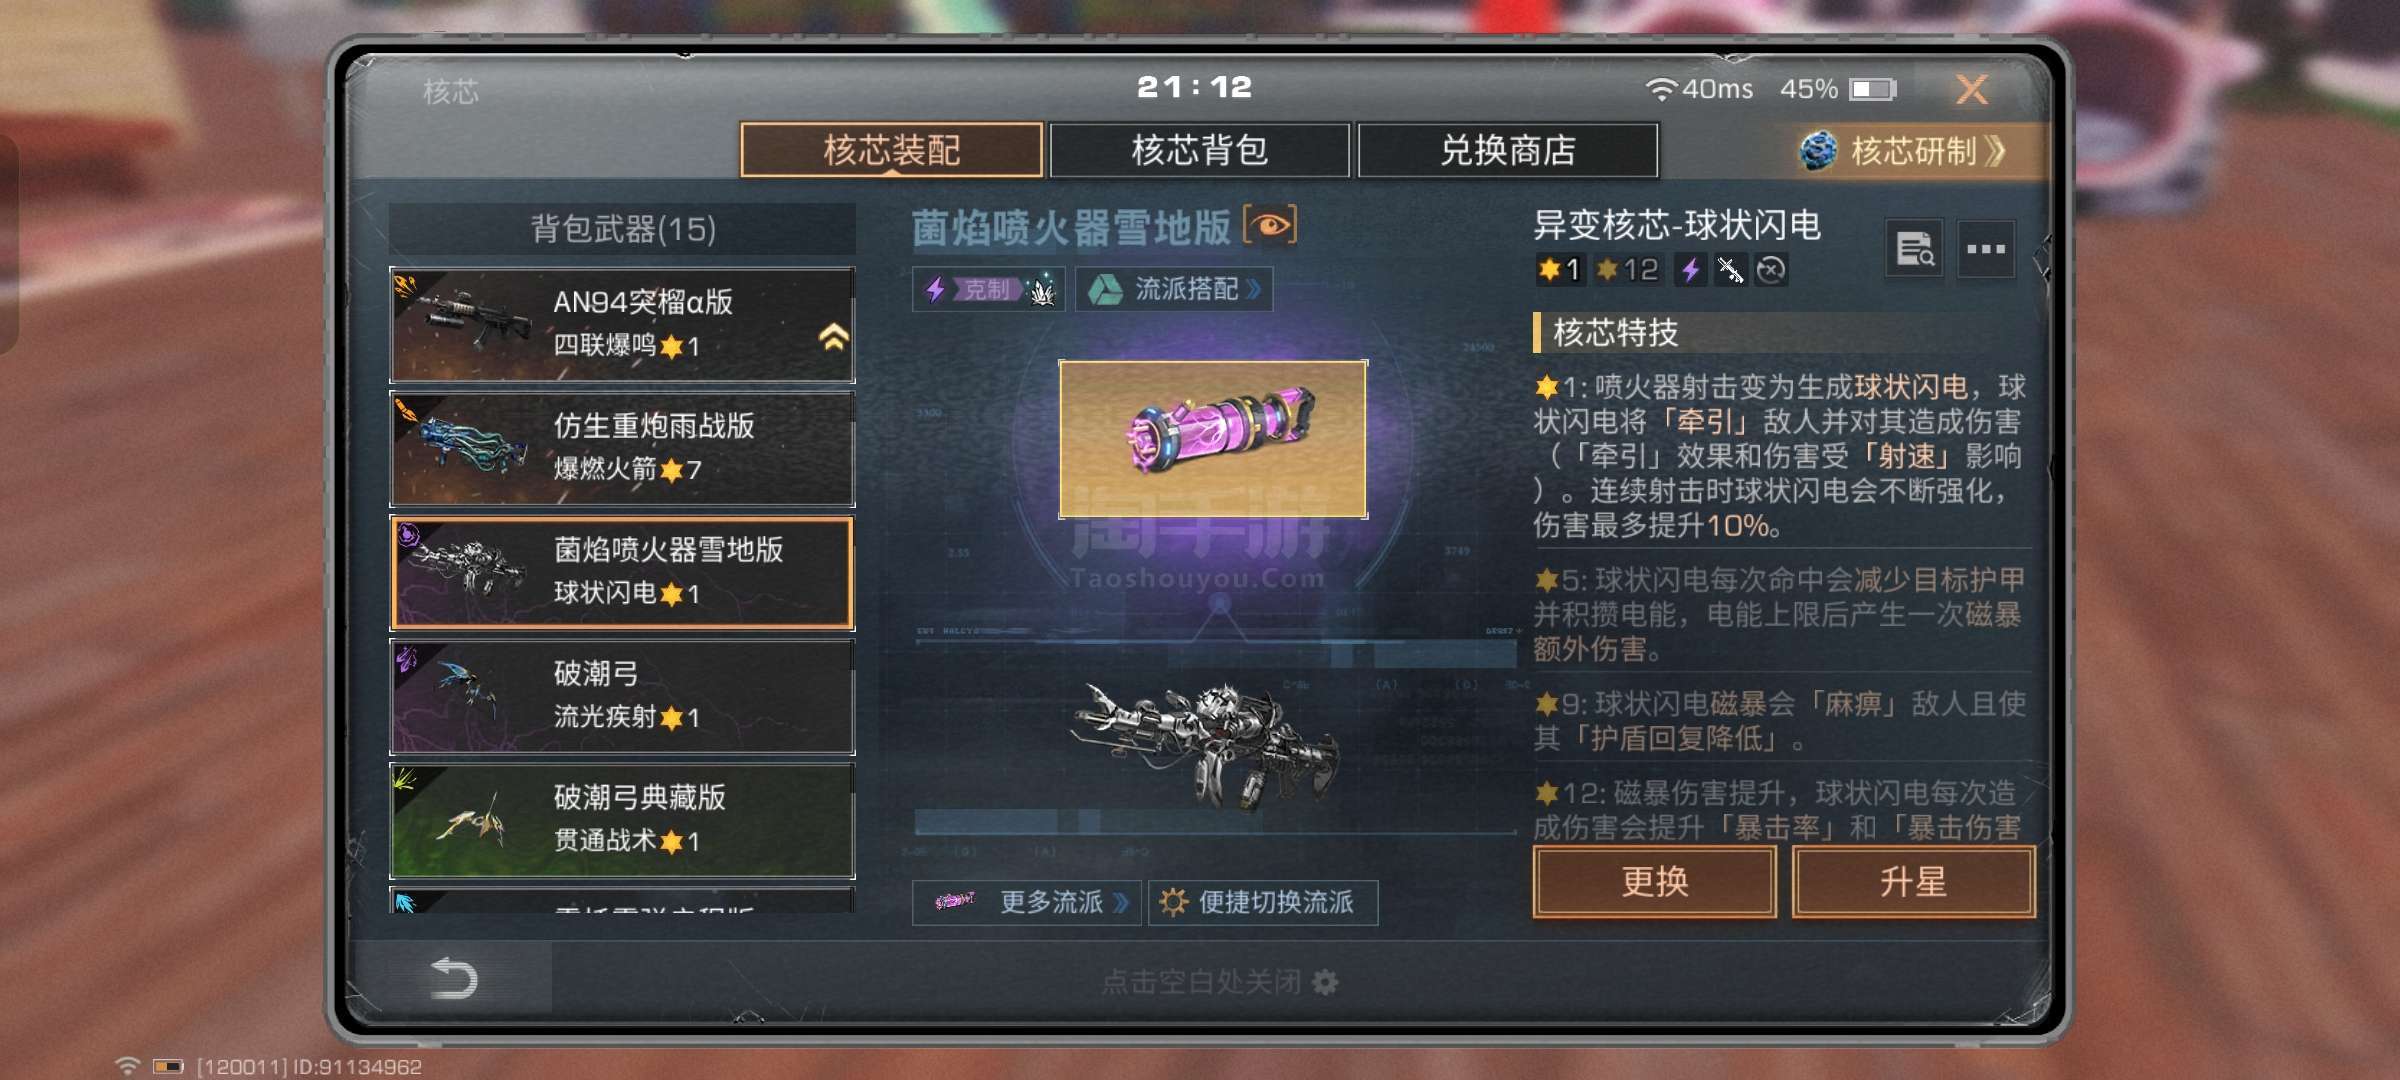The image size is (2400, 1080).
Task: Click the 升星 star upgrade button
Action: (x=1913, y=882)
